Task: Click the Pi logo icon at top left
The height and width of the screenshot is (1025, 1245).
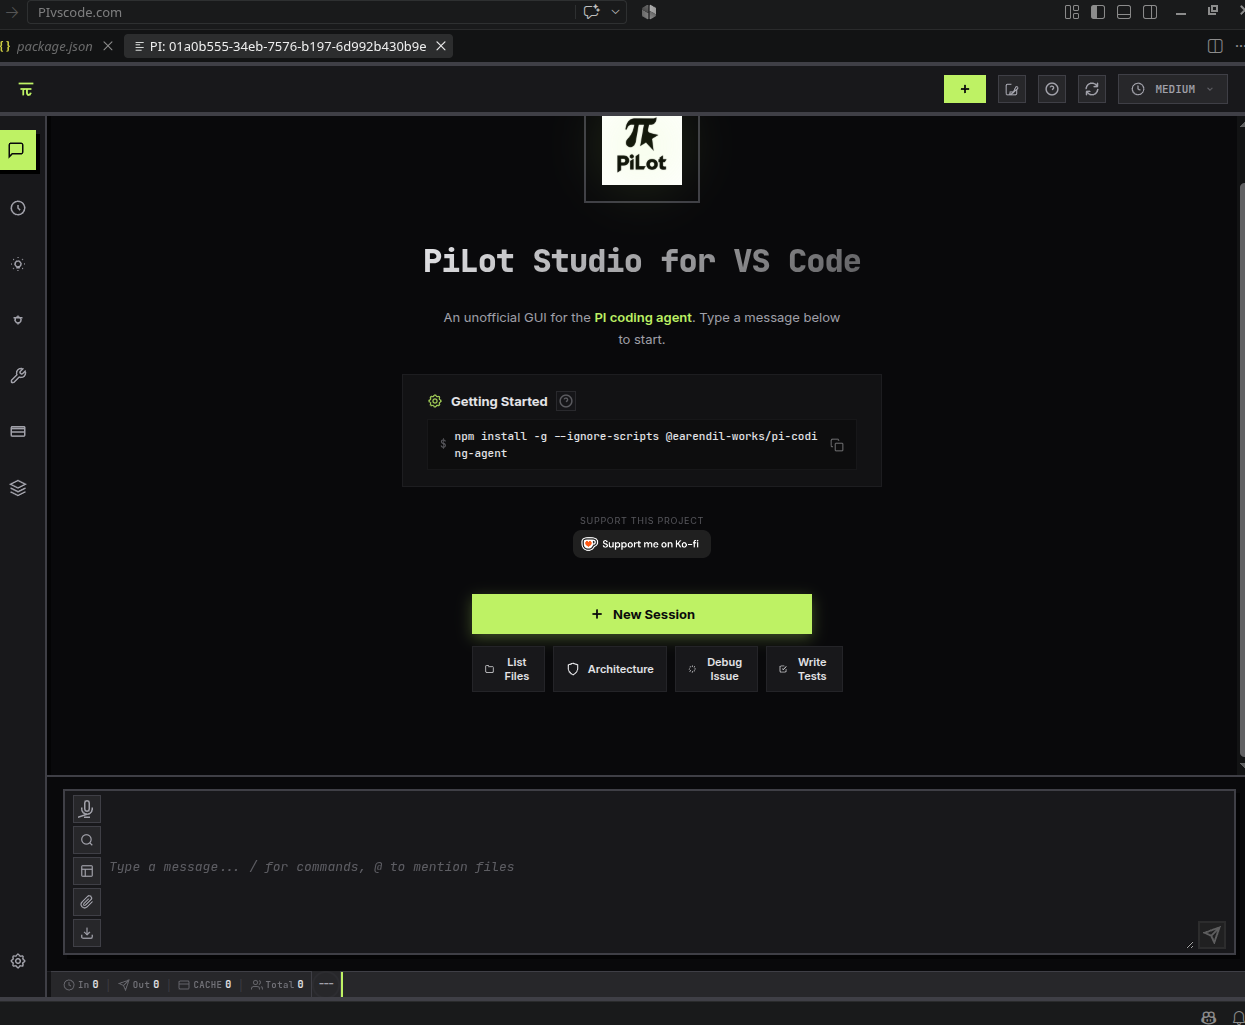Action: tap(26, 90)
